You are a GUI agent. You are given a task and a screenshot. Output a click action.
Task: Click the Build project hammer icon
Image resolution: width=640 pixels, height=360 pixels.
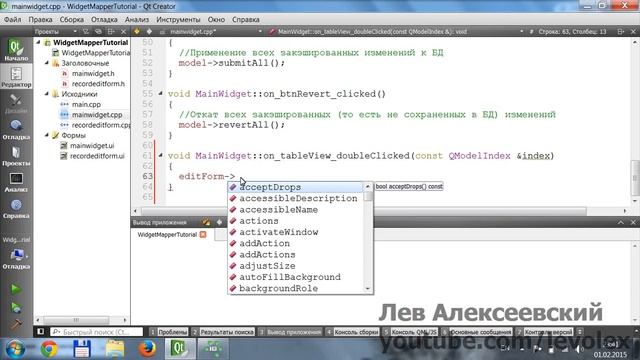[16, 324]
